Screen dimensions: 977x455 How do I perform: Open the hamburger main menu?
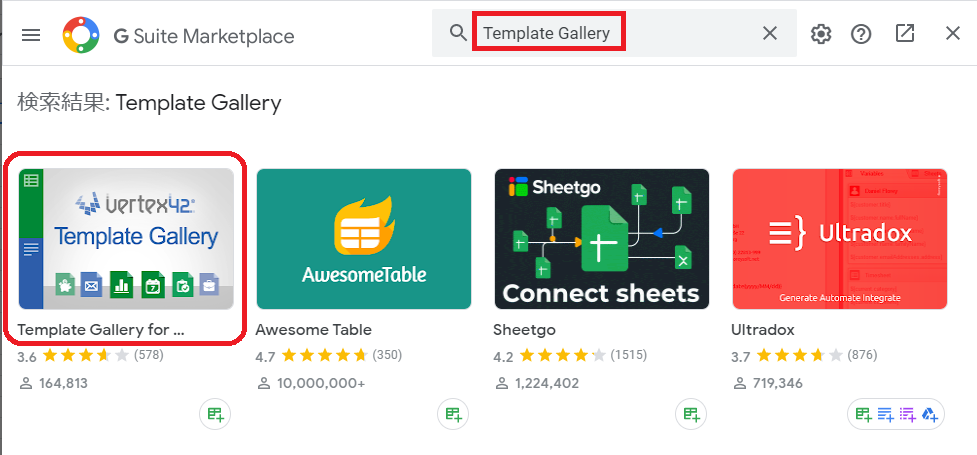31,35
